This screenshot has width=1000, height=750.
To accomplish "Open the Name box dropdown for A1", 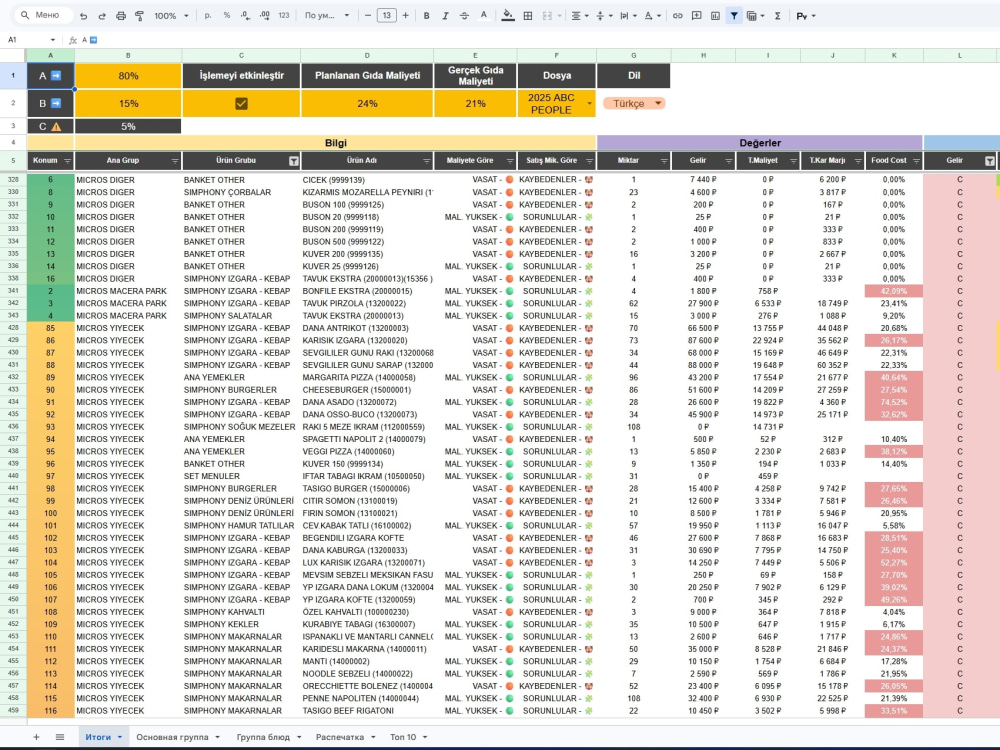I will click(x=53, y=40).
